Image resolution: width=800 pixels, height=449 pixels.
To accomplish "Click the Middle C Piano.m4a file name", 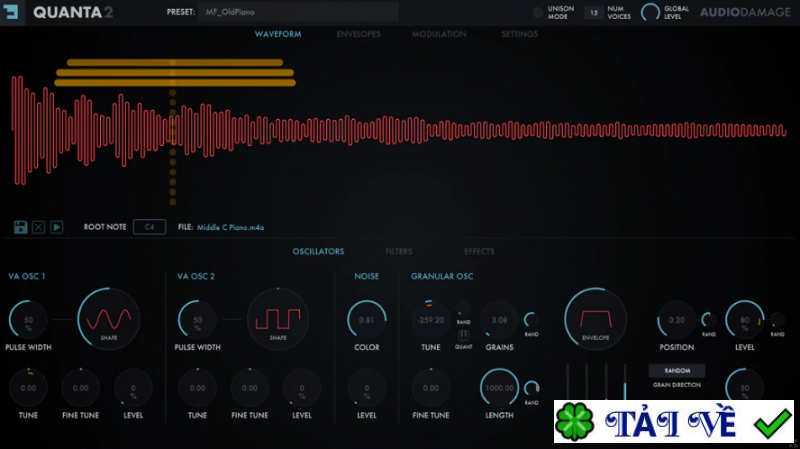I will [230, 228].
